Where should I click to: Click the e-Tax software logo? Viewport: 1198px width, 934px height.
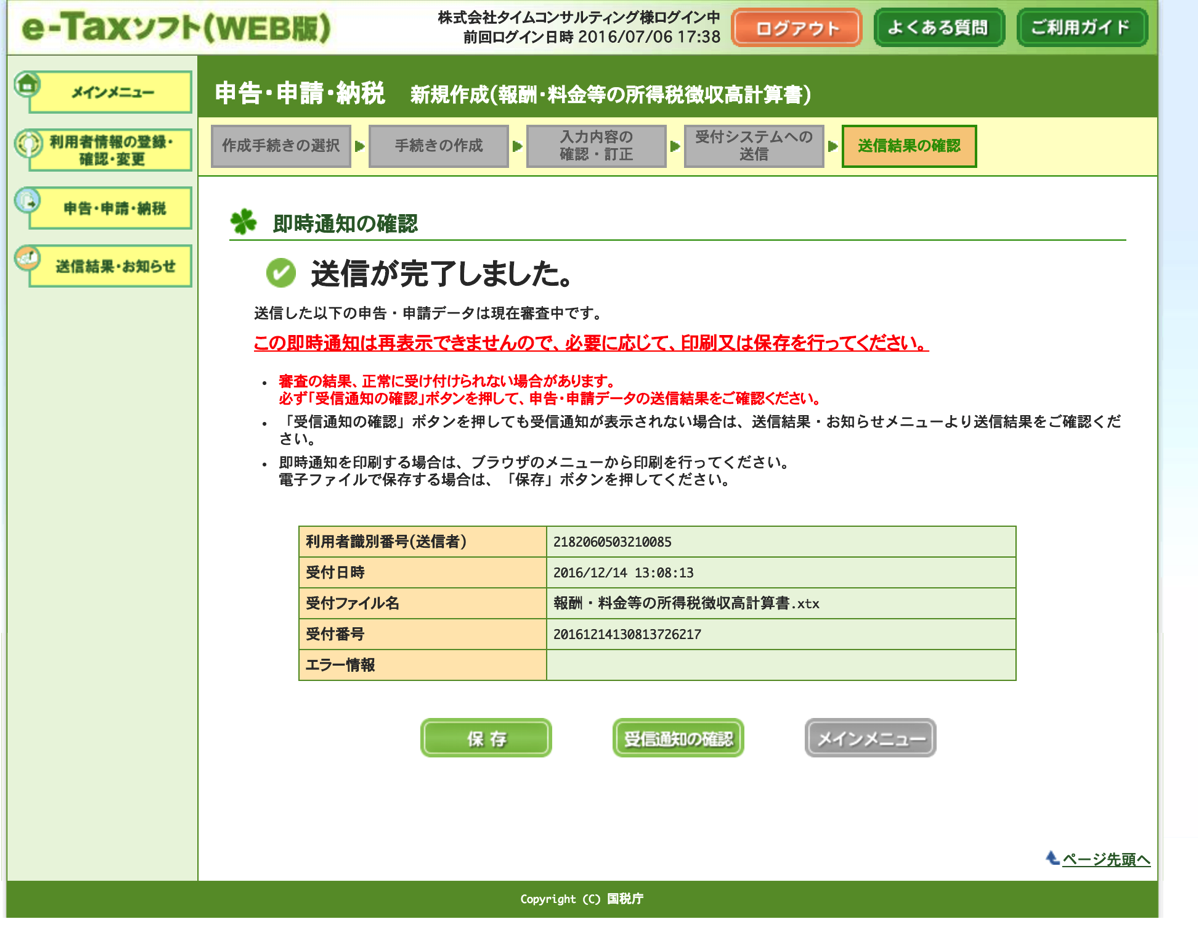point(175,28)
